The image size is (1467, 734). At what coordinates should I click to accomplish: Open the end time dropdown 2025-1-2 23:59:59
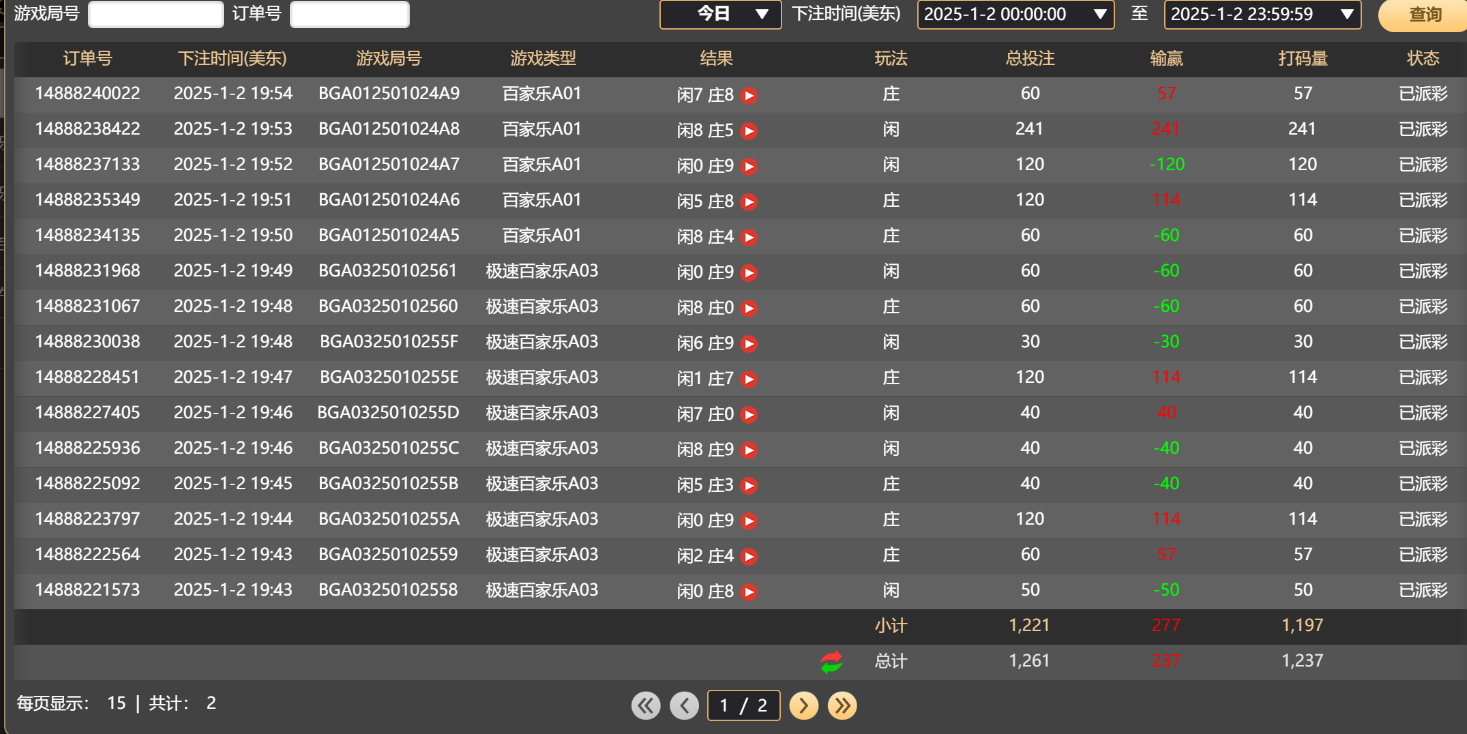pos(1262,15)
